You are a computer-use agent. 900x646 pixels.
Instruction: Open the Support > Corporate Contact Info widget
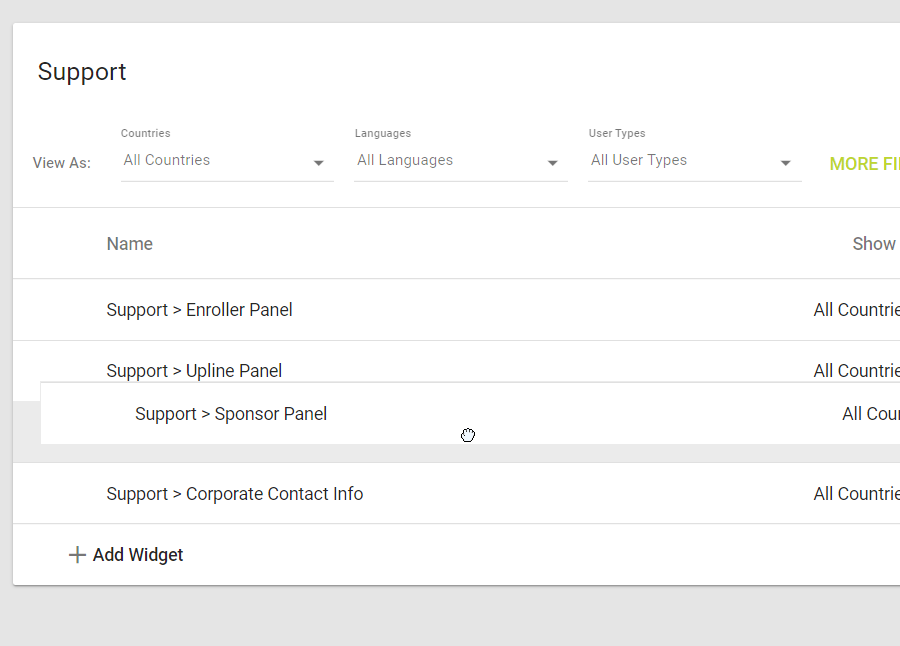click(x=235, y=494)
